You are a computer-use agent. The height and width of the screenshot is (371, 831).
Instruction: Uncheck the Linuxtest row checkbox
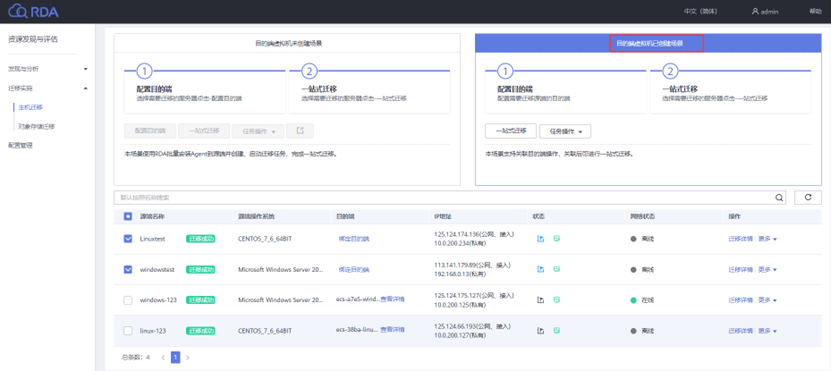pos(128,239)
